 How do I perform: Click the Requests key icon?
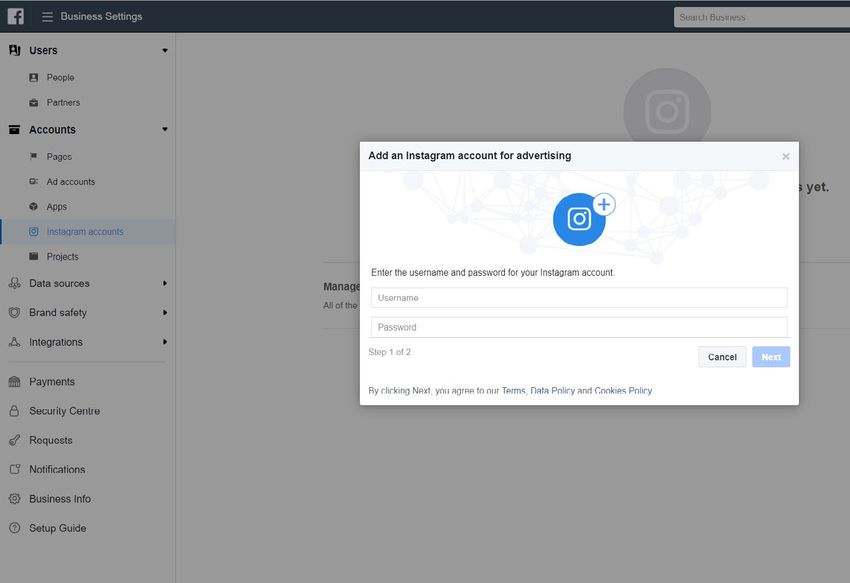pyautogui.click(x=15, y=440)
